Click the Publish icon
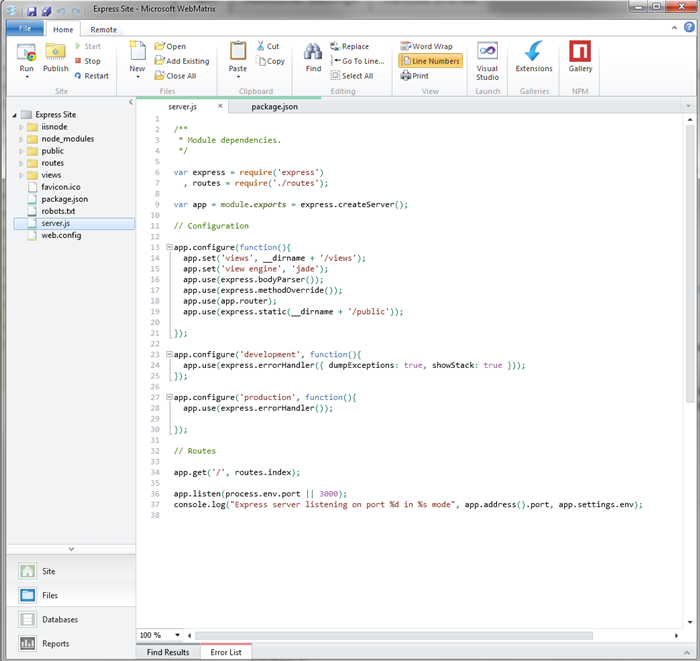 (x=55, y=52)
